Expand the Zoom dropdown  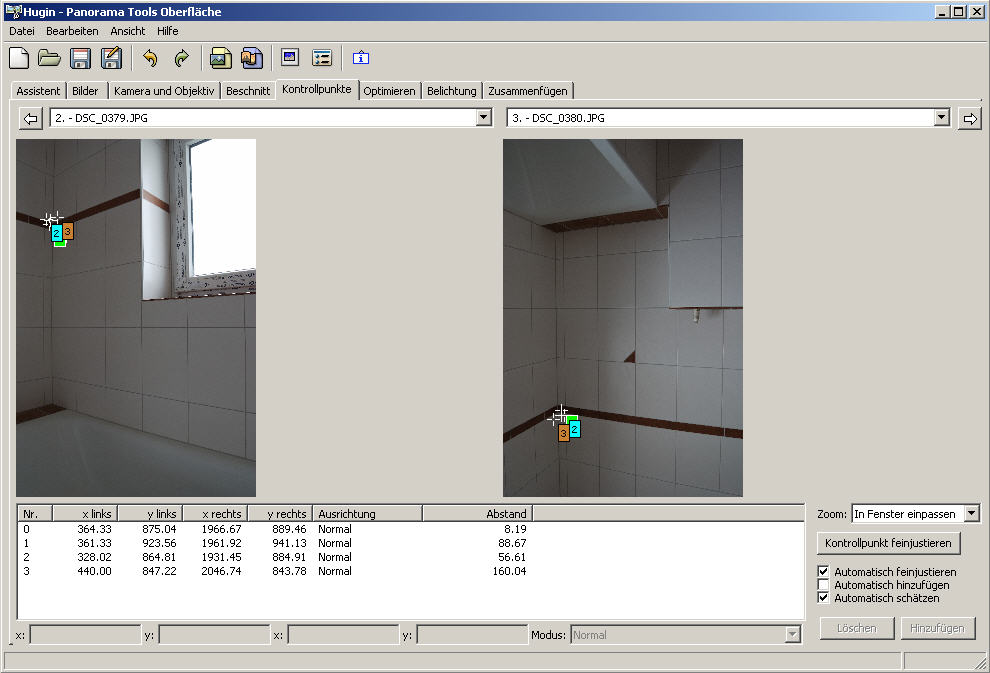coord(971,514)
